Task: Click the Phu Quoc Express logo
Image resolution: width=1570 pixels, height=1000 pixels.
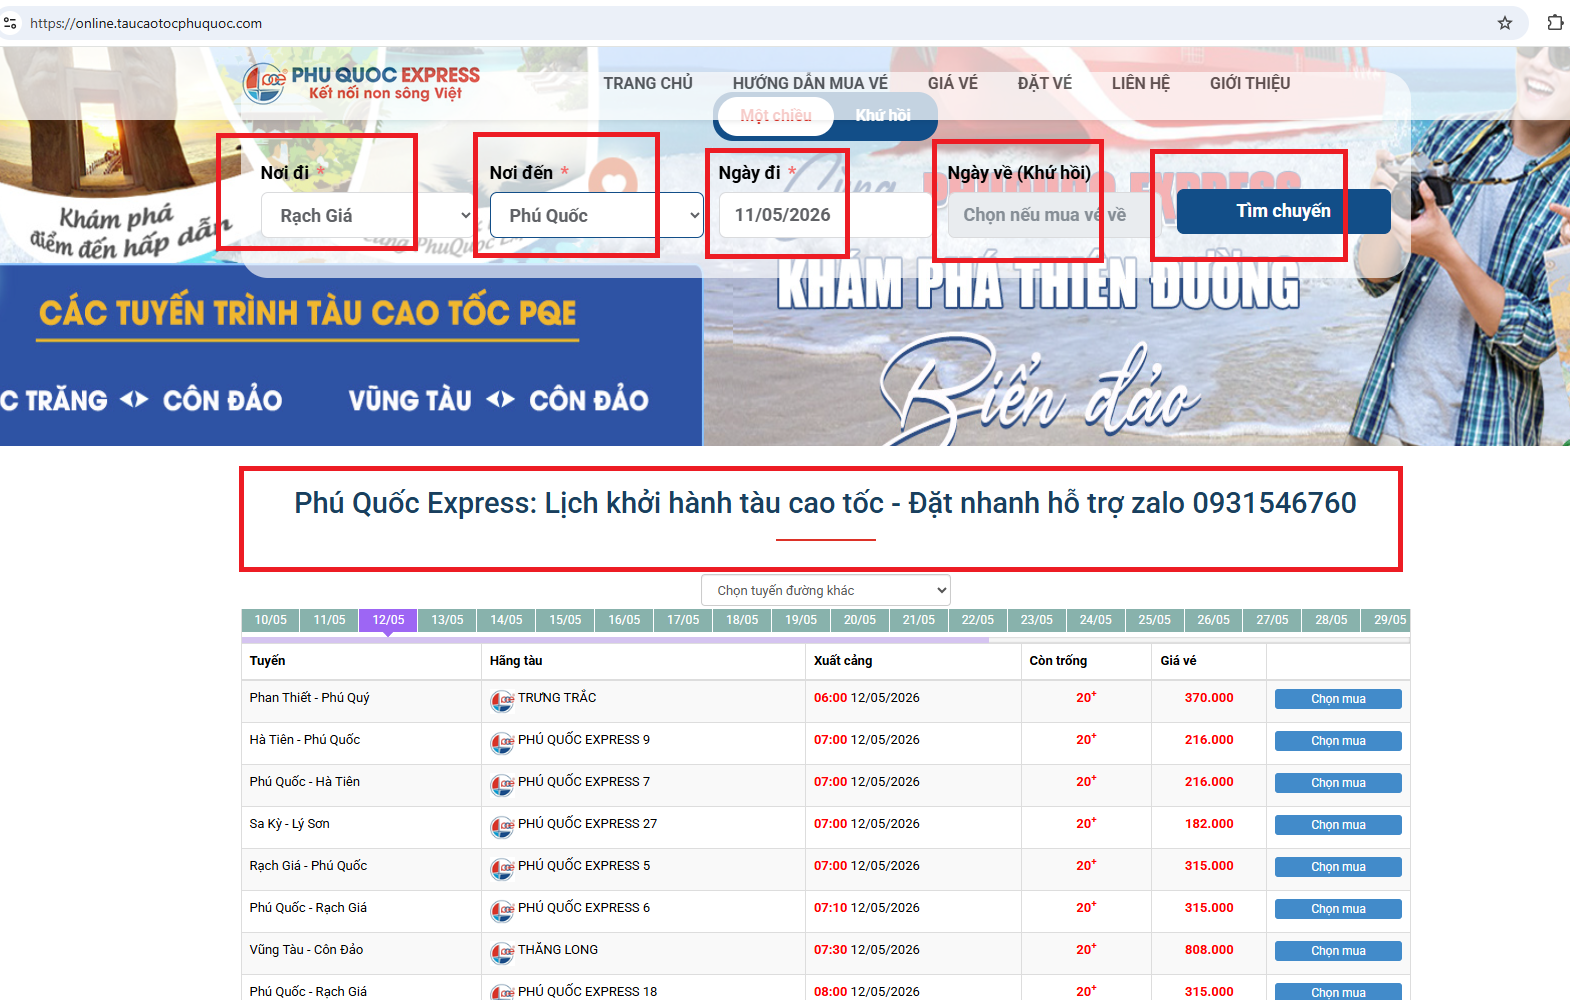Action: point(361,83)
